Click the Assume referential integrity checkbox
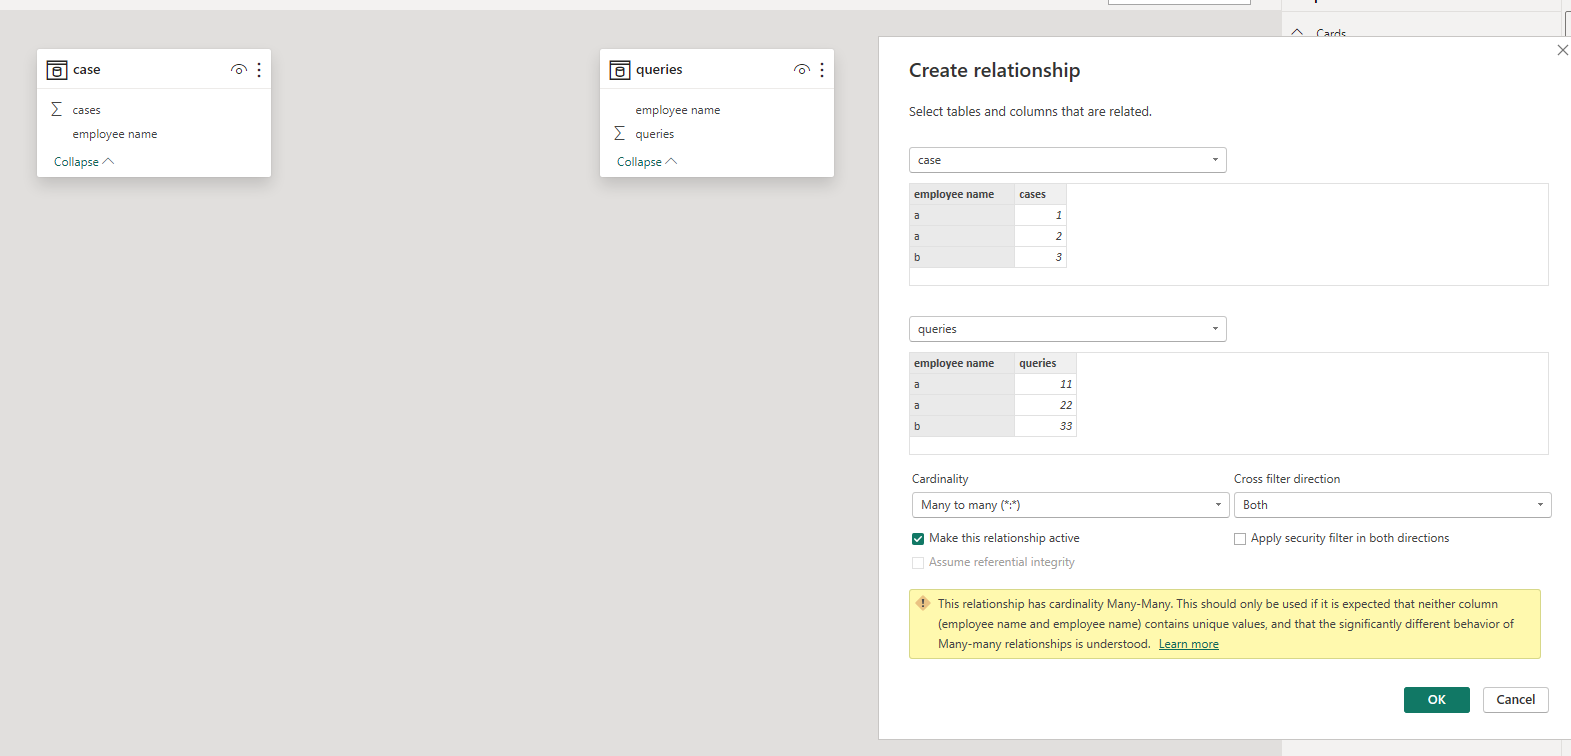 [918, 563]
